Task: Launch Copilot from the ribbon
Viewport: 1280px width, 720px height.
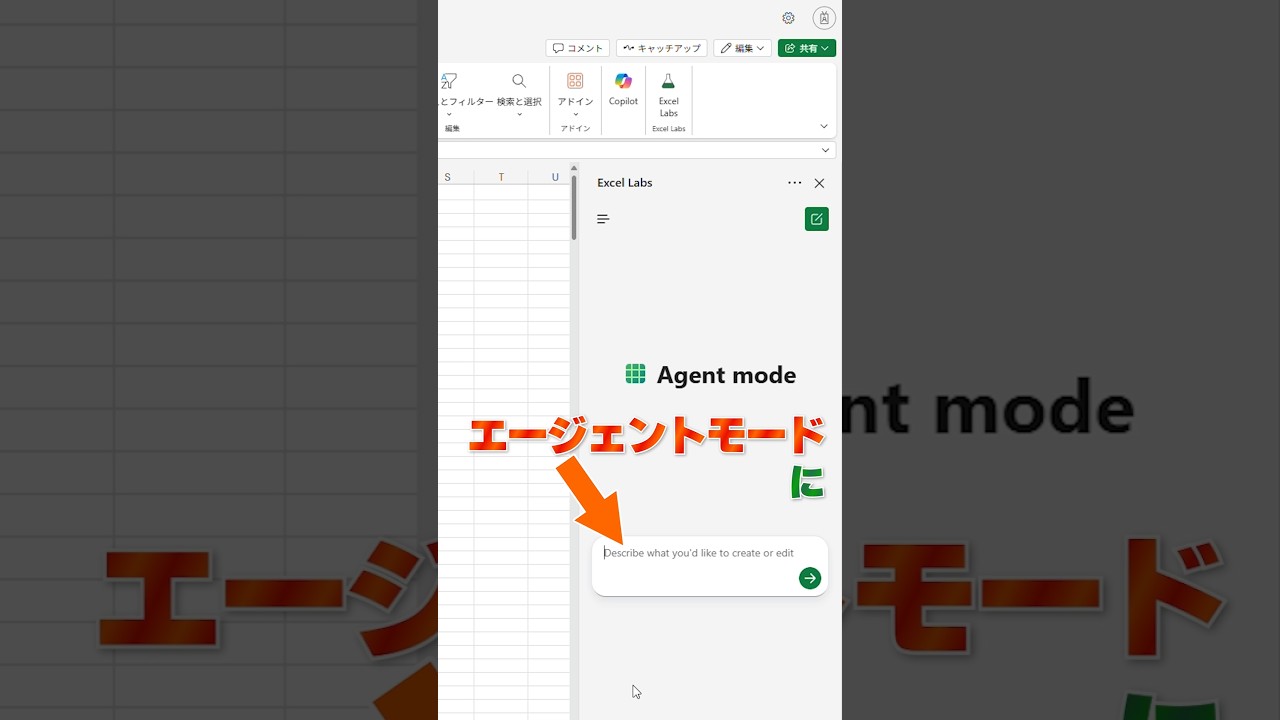Action: [x=623, y=89]
